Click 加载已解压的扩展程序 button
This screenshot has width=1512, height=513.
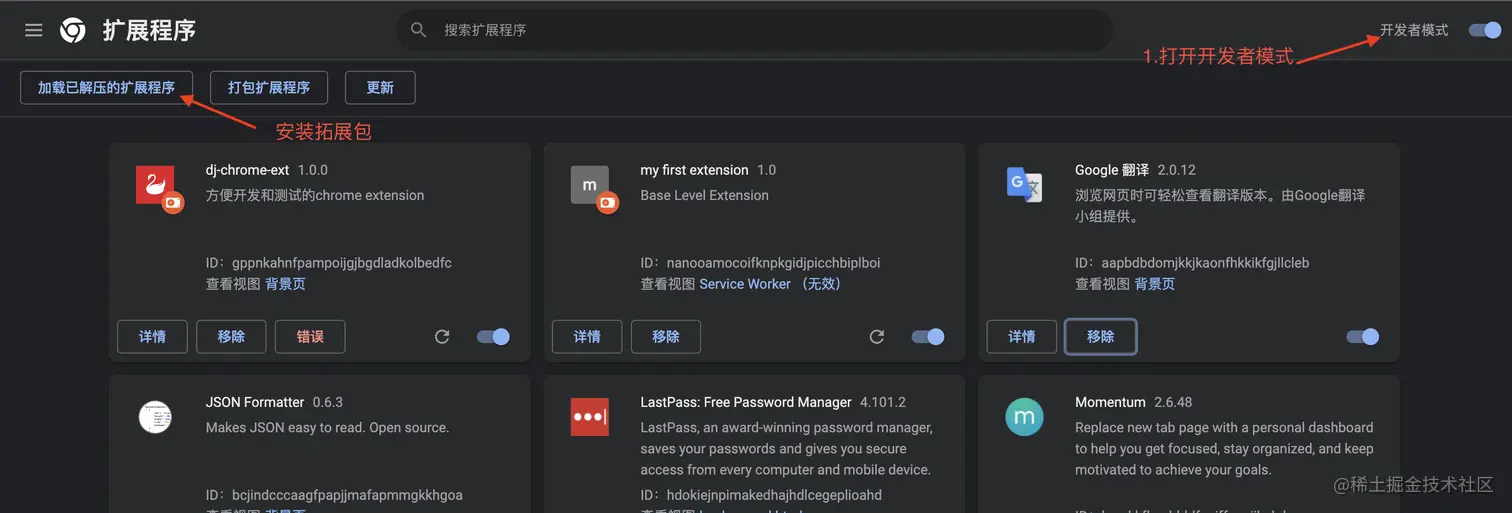coord(107,87)
